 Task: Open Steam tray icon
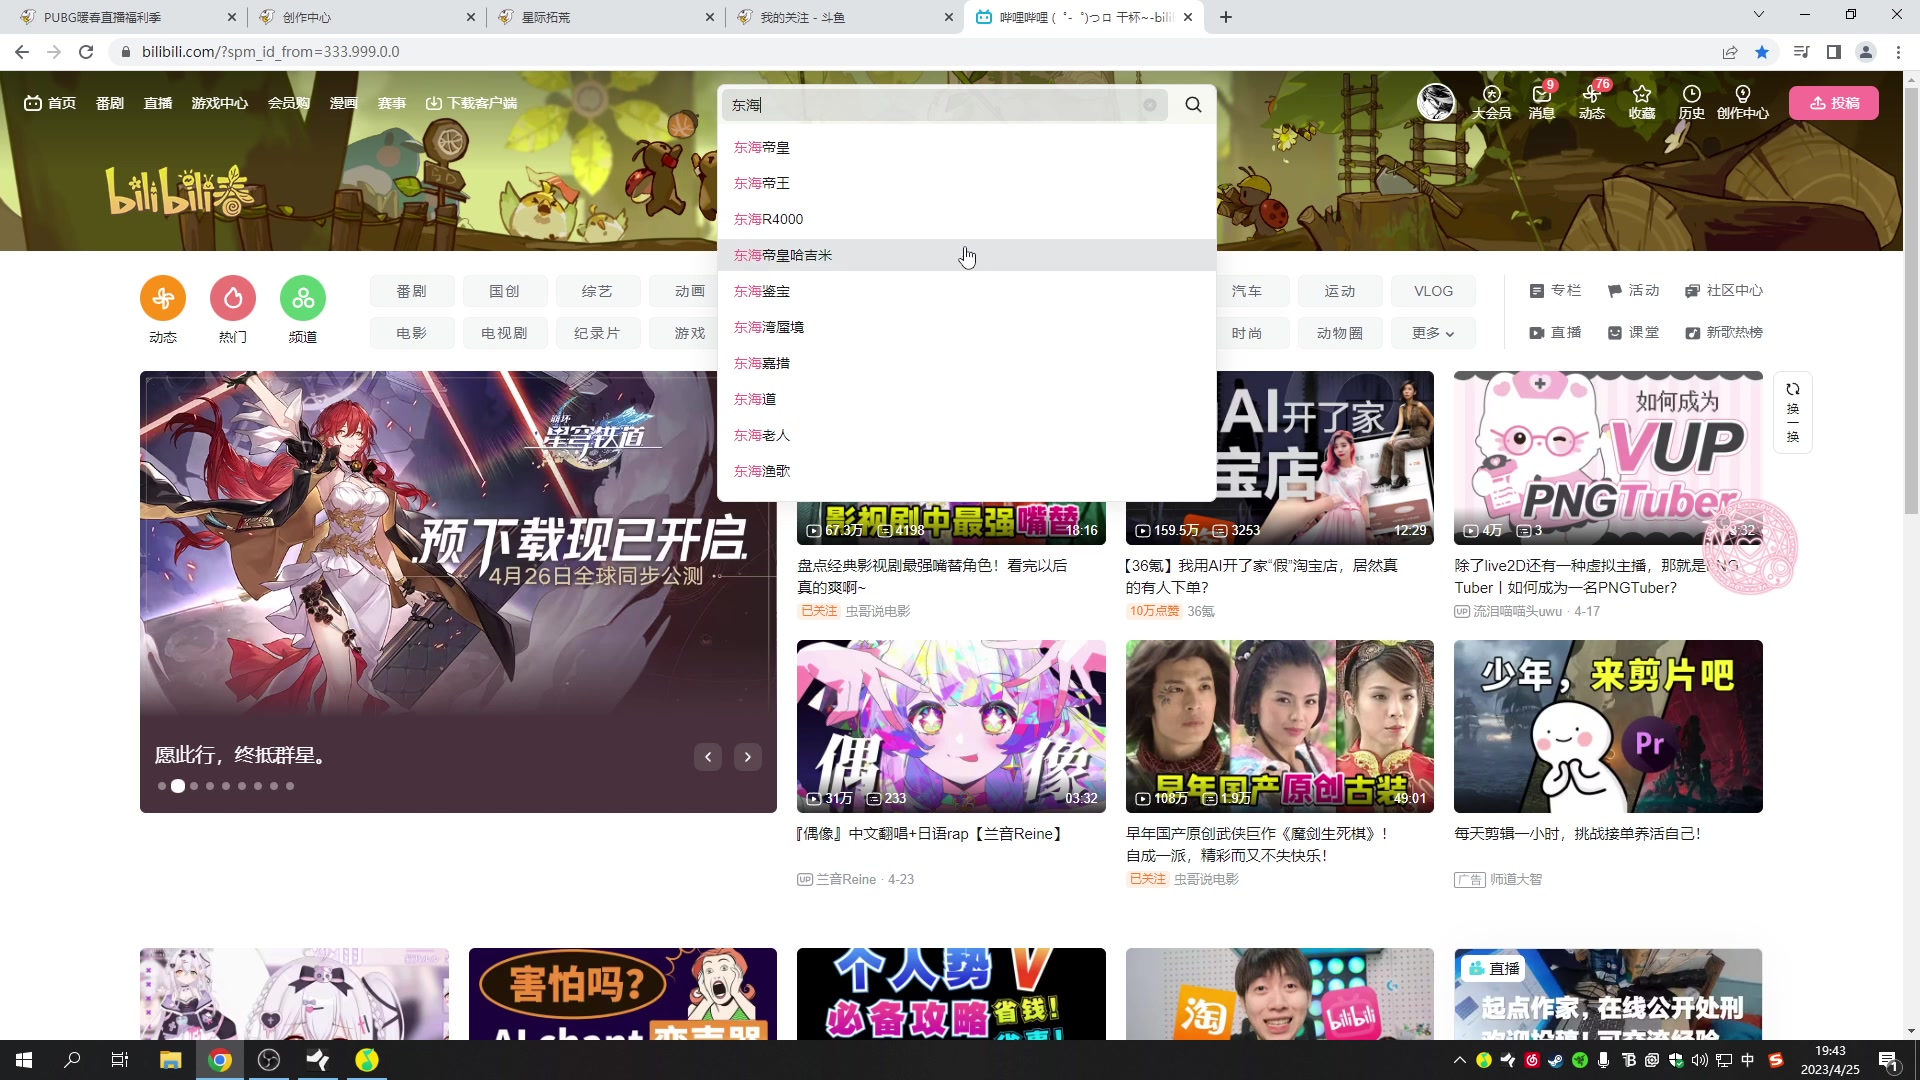pyautogui.click(x=1556, y=1060)
